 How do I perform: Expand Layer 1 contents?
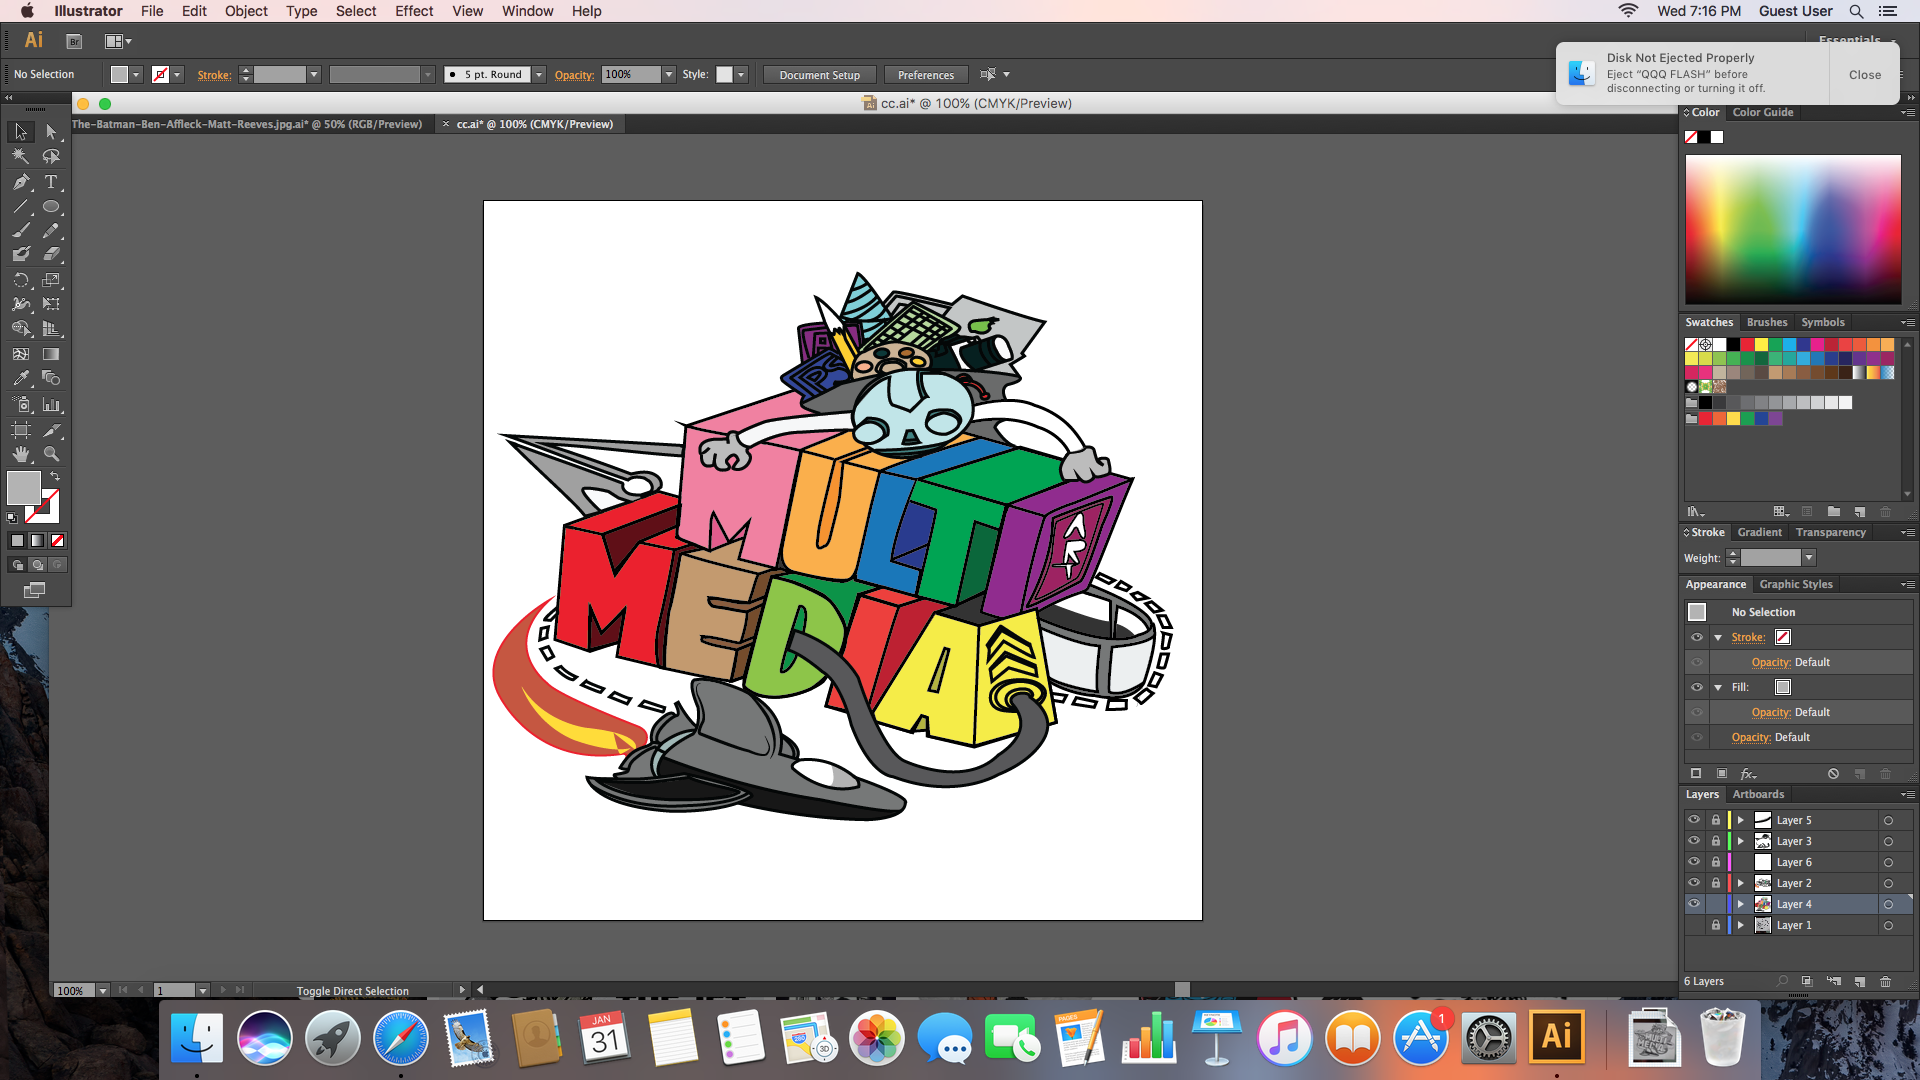(1741, 925)
